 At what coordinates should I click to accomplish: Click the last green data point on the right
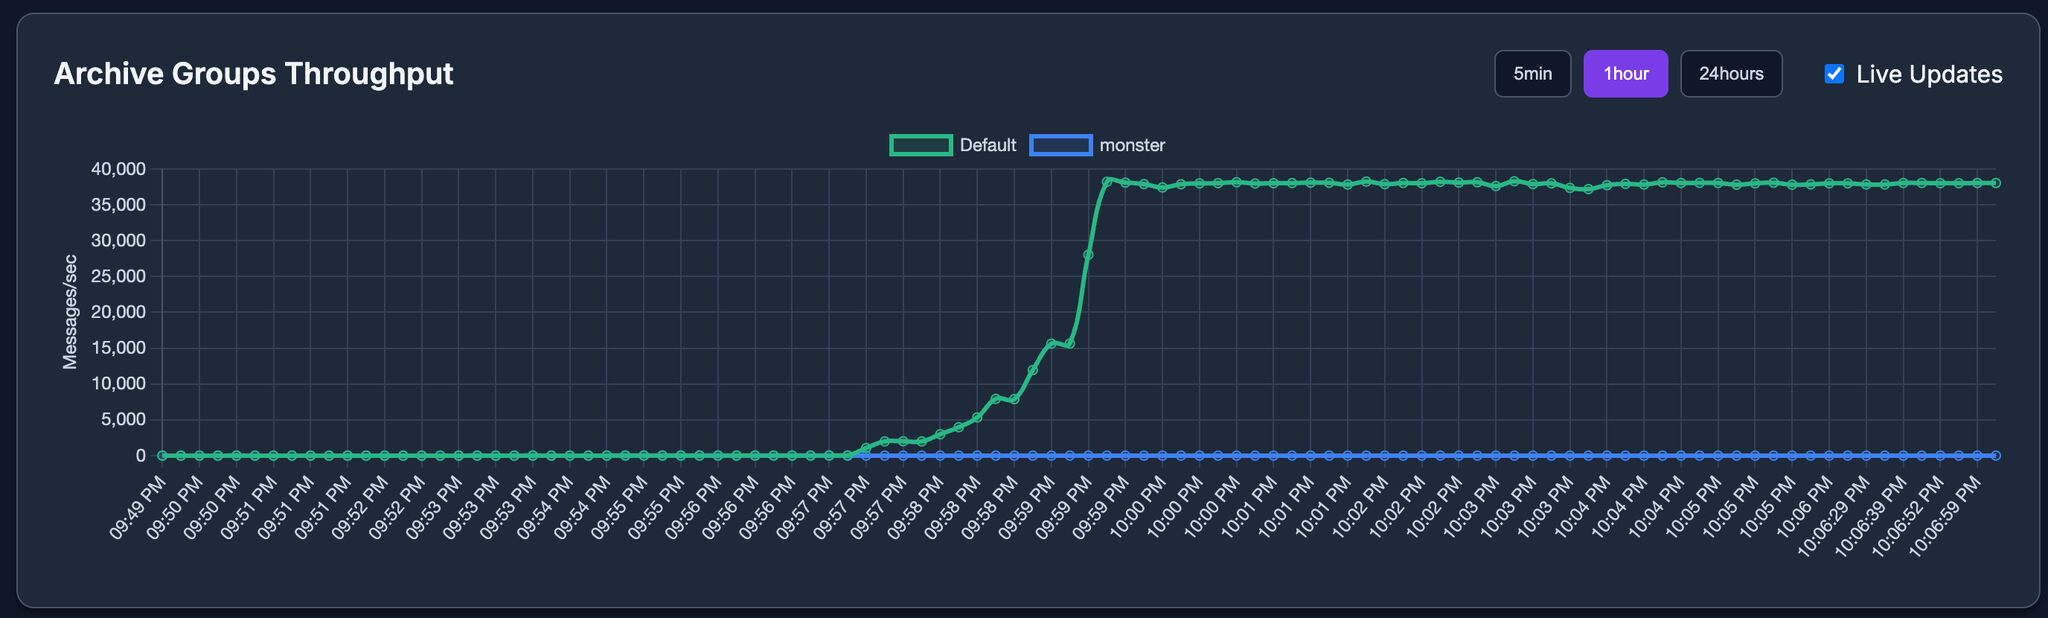point(1995,183)
